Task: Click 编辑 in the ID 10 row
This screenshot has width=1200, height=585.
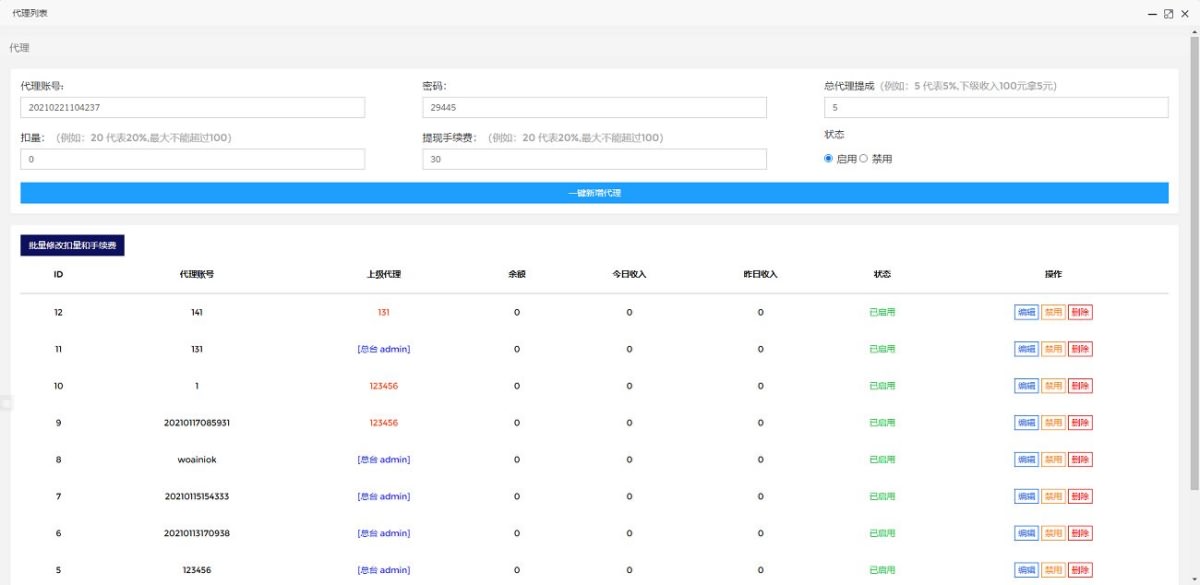Action: [x=1026, y=386]
